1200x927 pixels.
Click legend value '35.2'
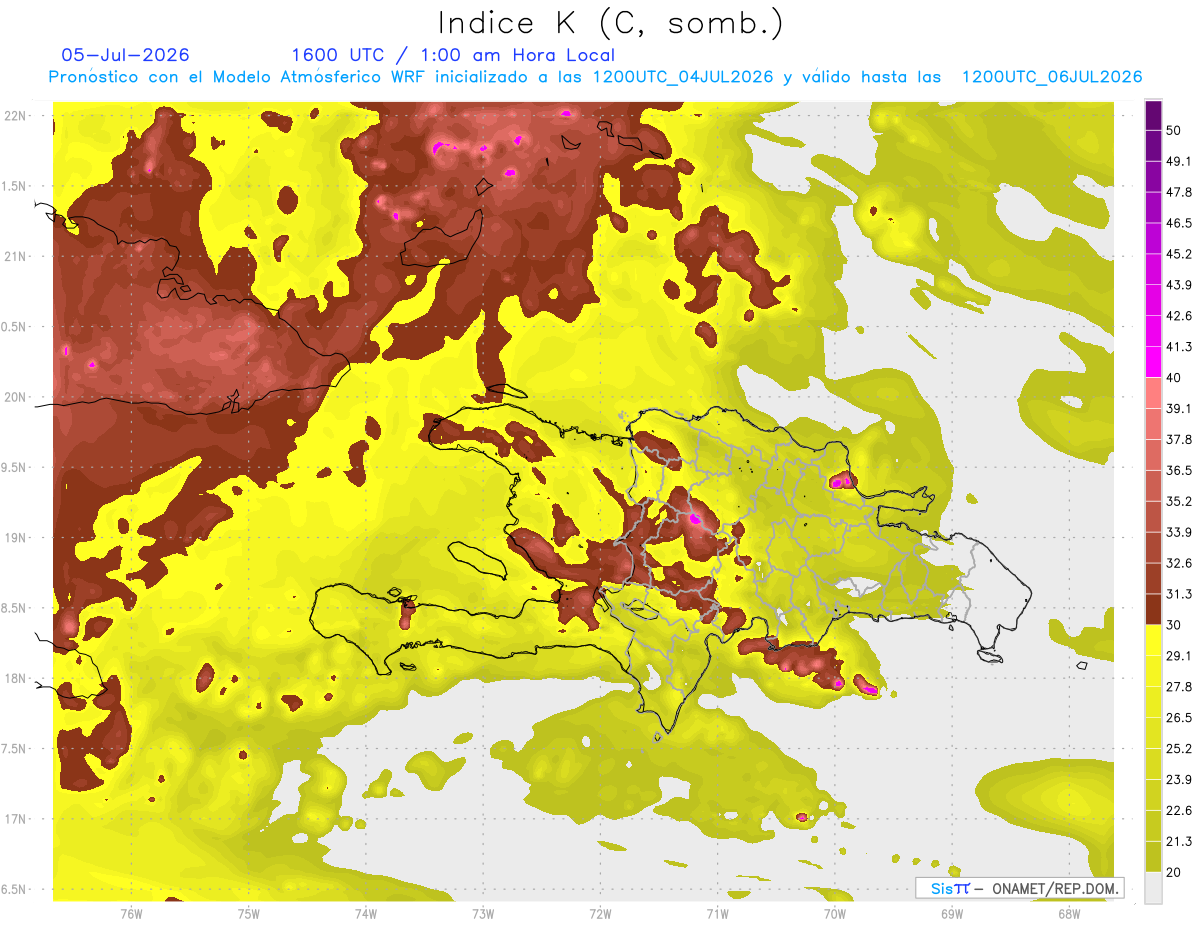[x=1180, y=501]
